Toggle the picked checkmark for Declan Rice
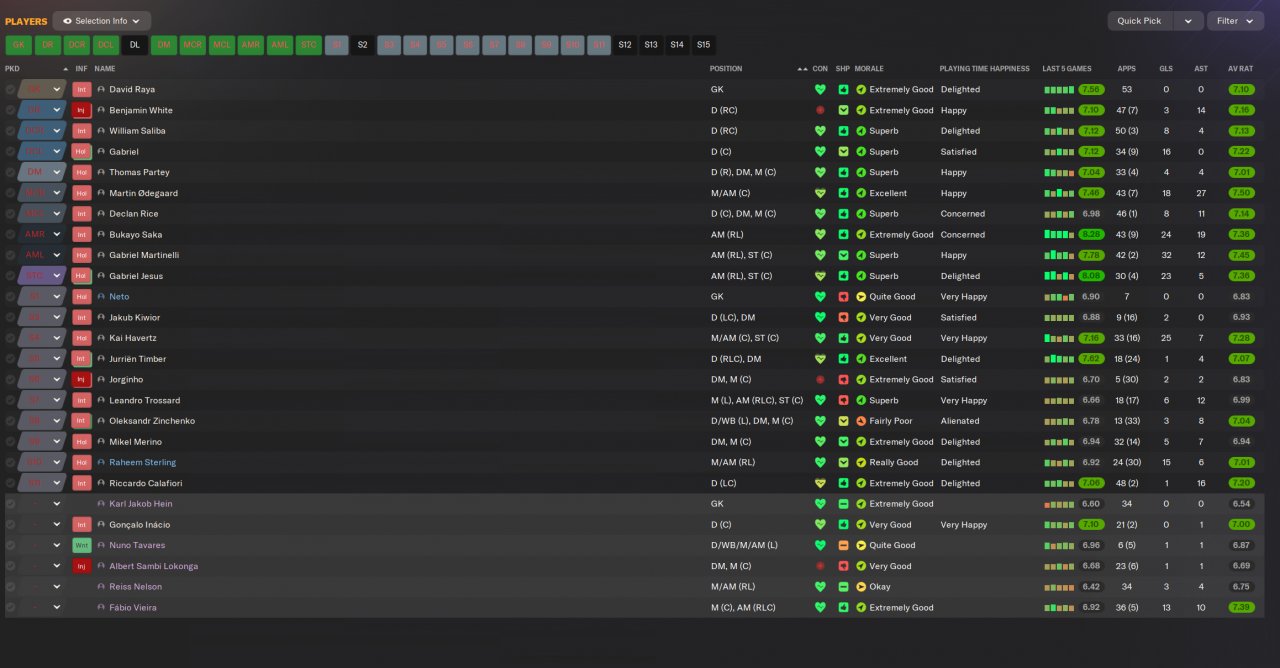This screenshot has height=668, width=1280. pyautogui.click(x=10, y=213)
